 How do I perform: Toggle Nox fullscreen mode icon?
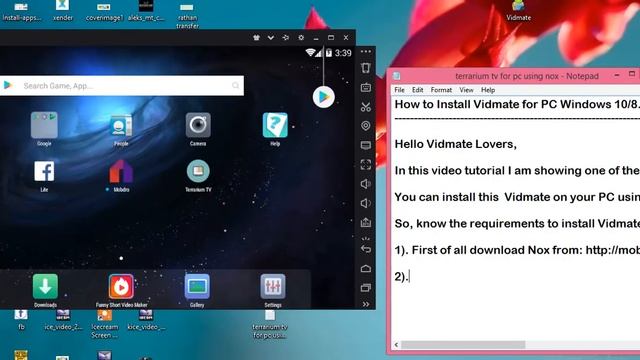tap(366, 164)
